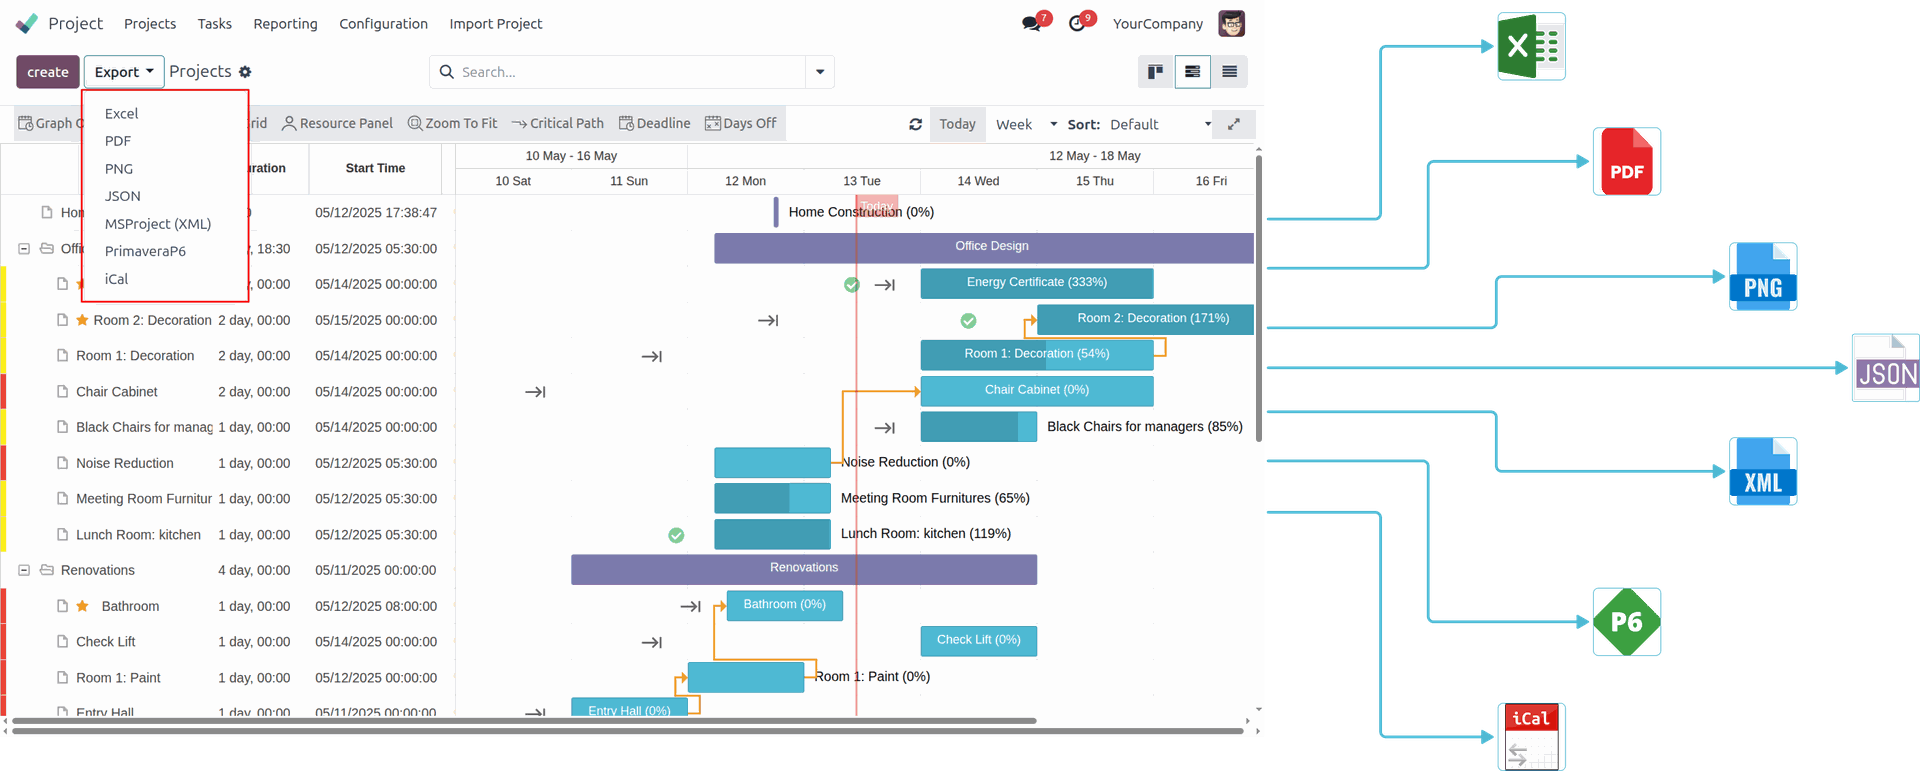The width and height of the screenshot is (1920, 771).
Task: Collapse the Renovations project group
Action: [24, 570]
